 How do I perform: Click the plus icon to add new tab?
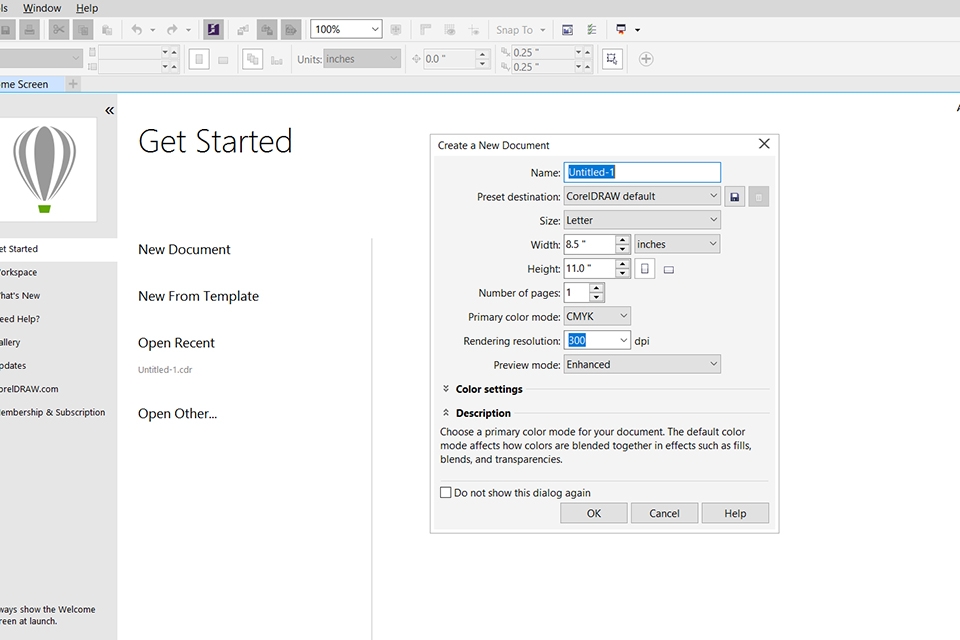72,84
